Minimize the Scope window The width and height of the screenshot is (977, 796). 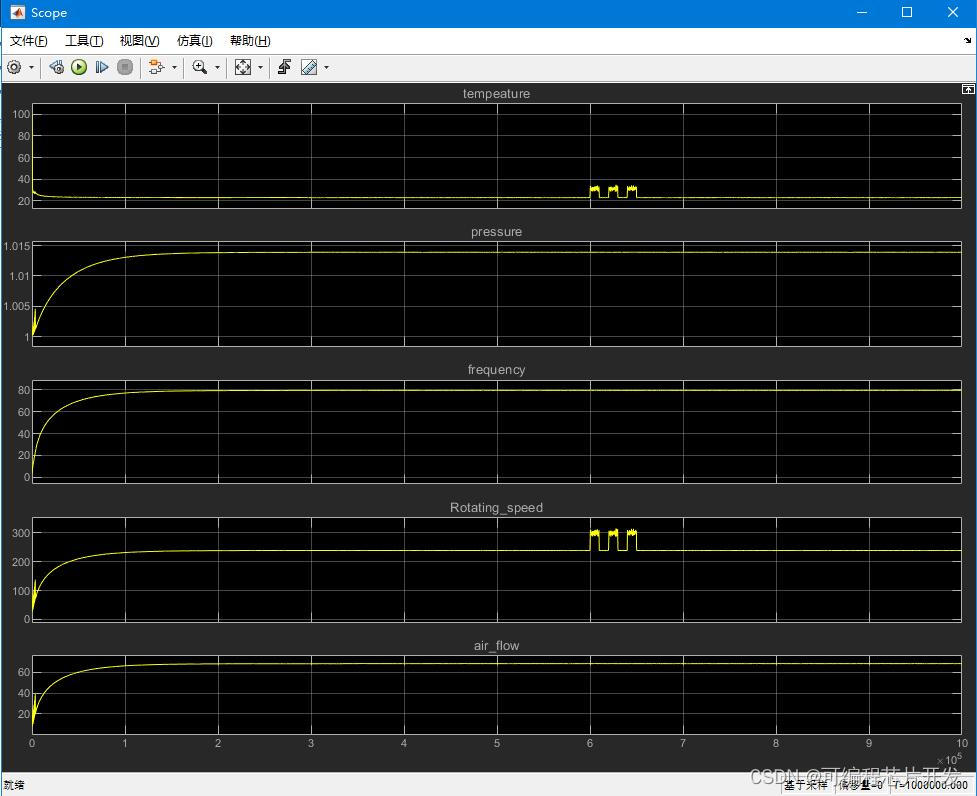[862, 12]
